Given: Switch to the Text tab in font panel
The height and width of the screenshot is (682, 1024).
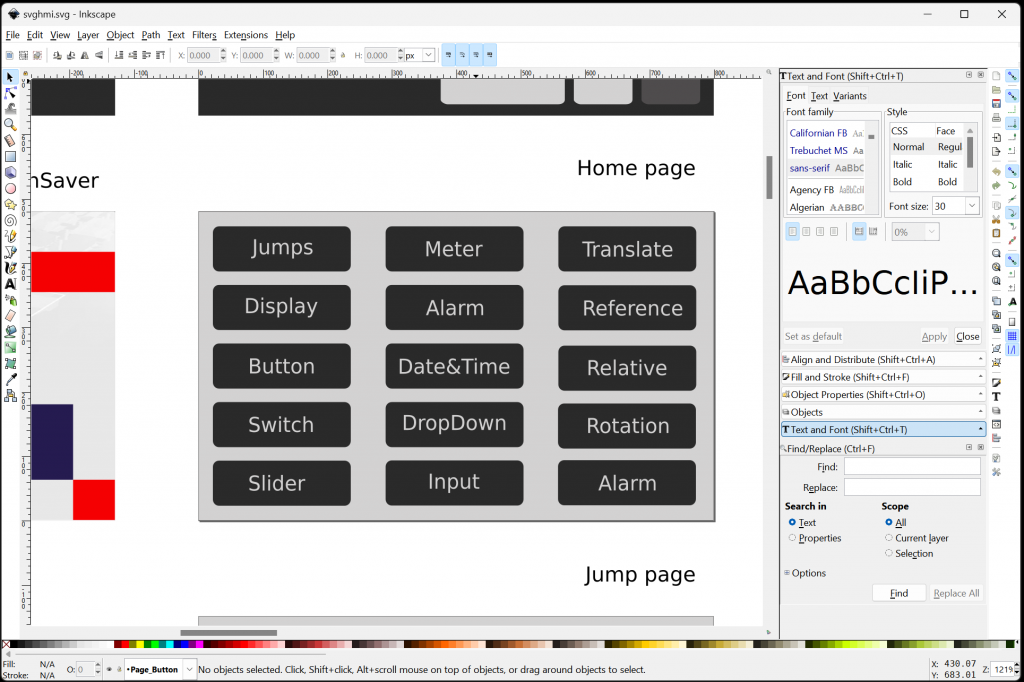Looking at the screenshot, I should [819, 96].
